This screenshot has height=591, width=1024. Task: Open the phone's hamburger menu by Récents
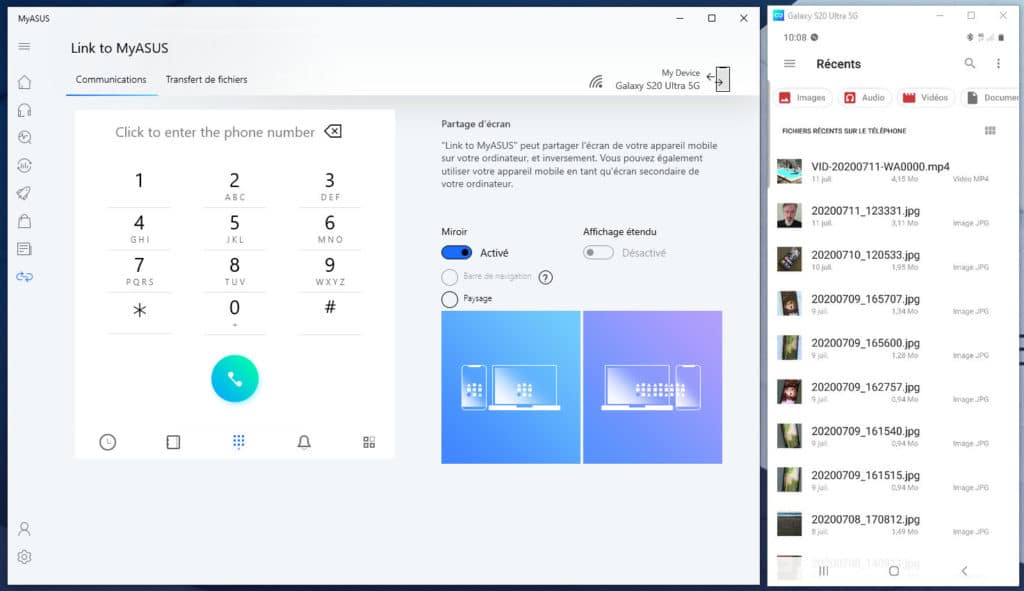point(790,63)
